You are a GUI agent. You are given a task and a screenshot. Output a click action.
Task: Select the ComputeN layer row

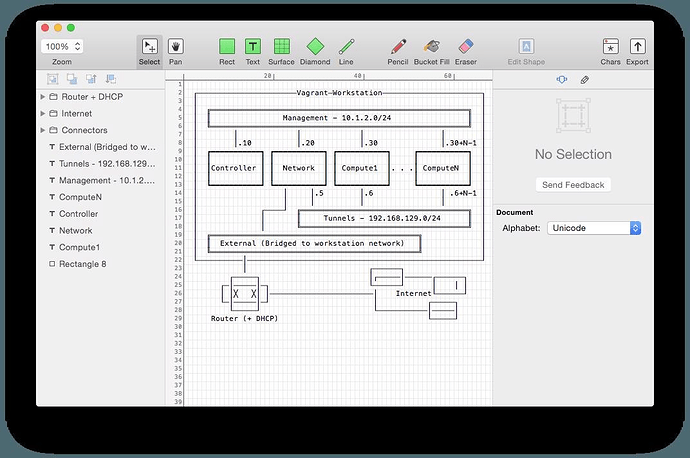[101, 197]
